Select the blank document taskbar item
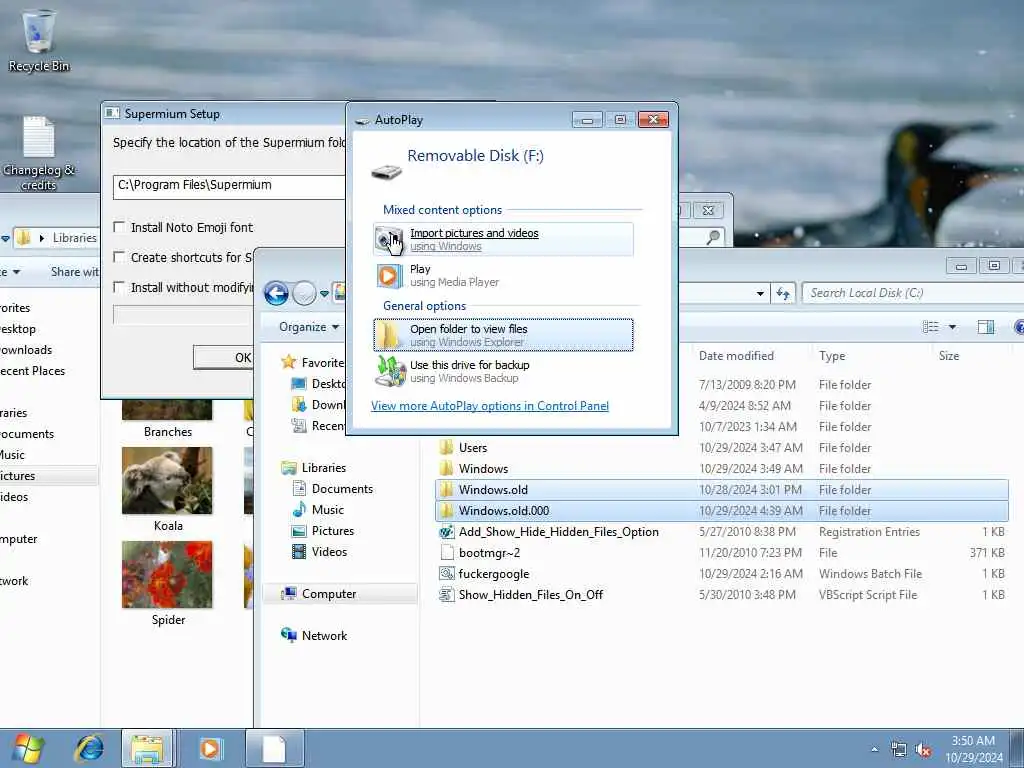 coord(274,748)
